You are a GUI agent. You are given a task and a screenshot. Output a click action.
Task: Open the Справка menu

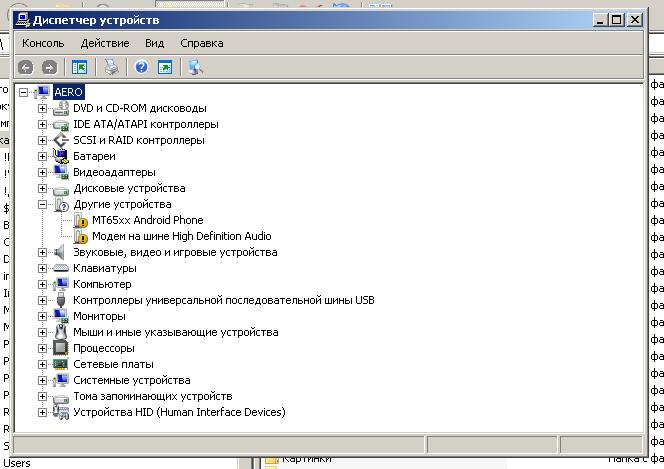pyautogui.click(x=201, y=43)
